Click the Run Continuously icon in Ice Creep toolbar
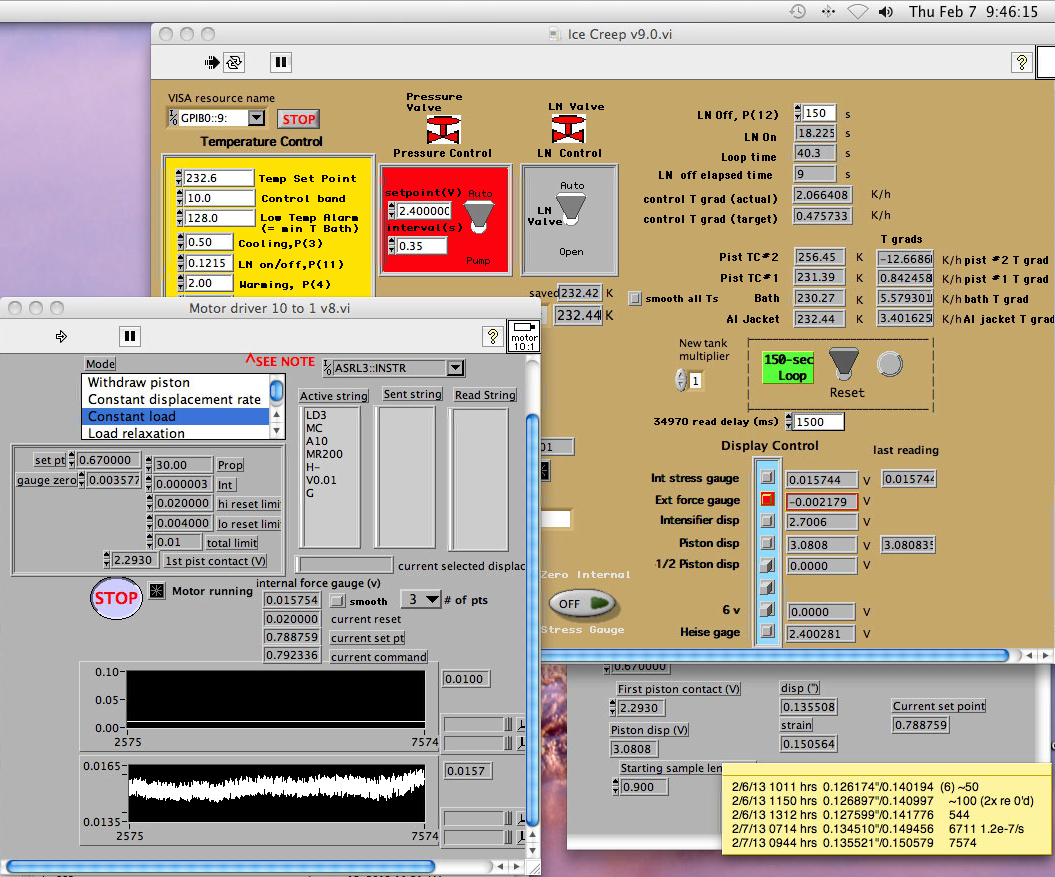The image size is (1055, 877). (234, 62)
